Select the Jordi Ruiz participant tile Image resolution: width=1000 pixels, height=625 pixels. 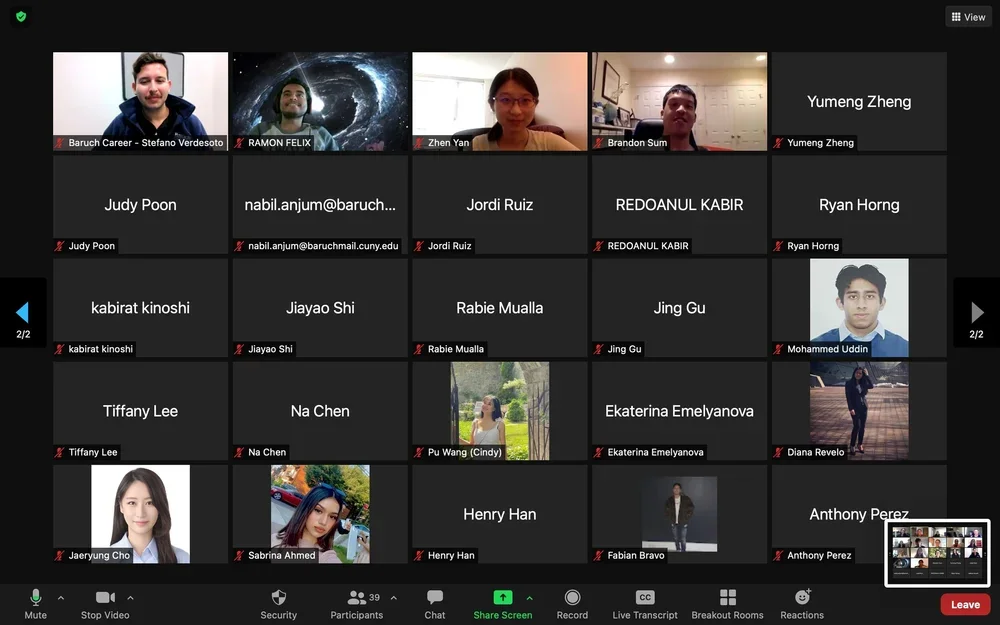(499, 205)
